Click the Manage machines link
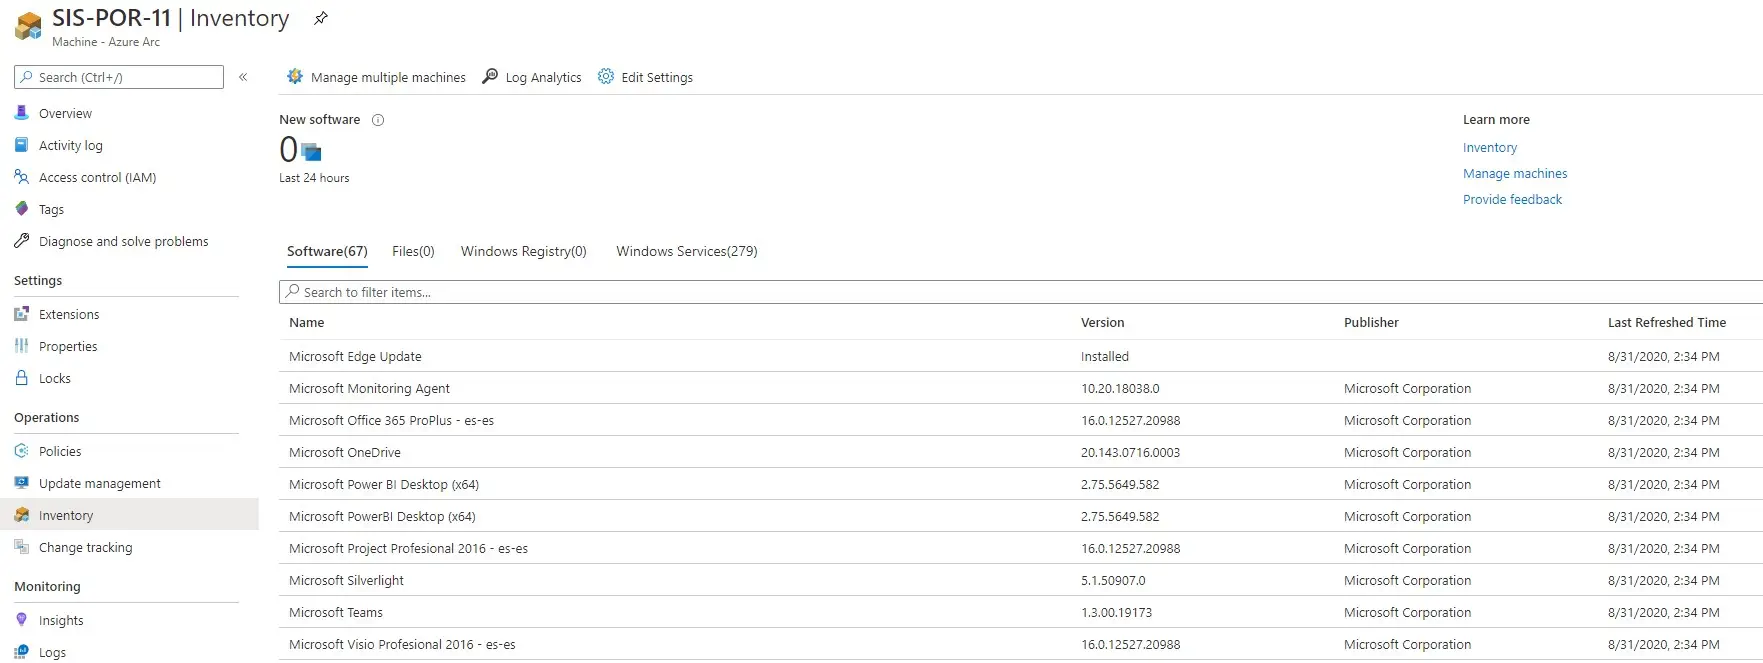 pos(1514,174)
